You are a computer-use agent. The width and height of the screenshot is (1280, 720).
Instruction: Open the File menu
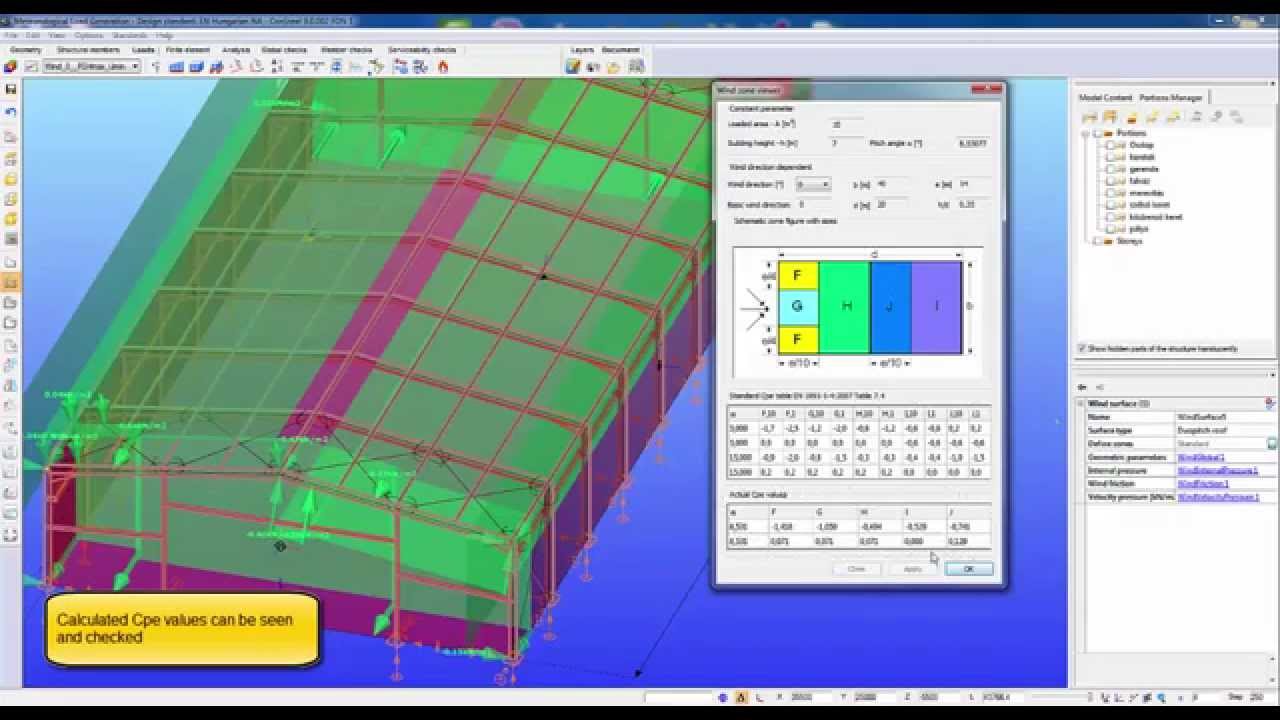11,35
